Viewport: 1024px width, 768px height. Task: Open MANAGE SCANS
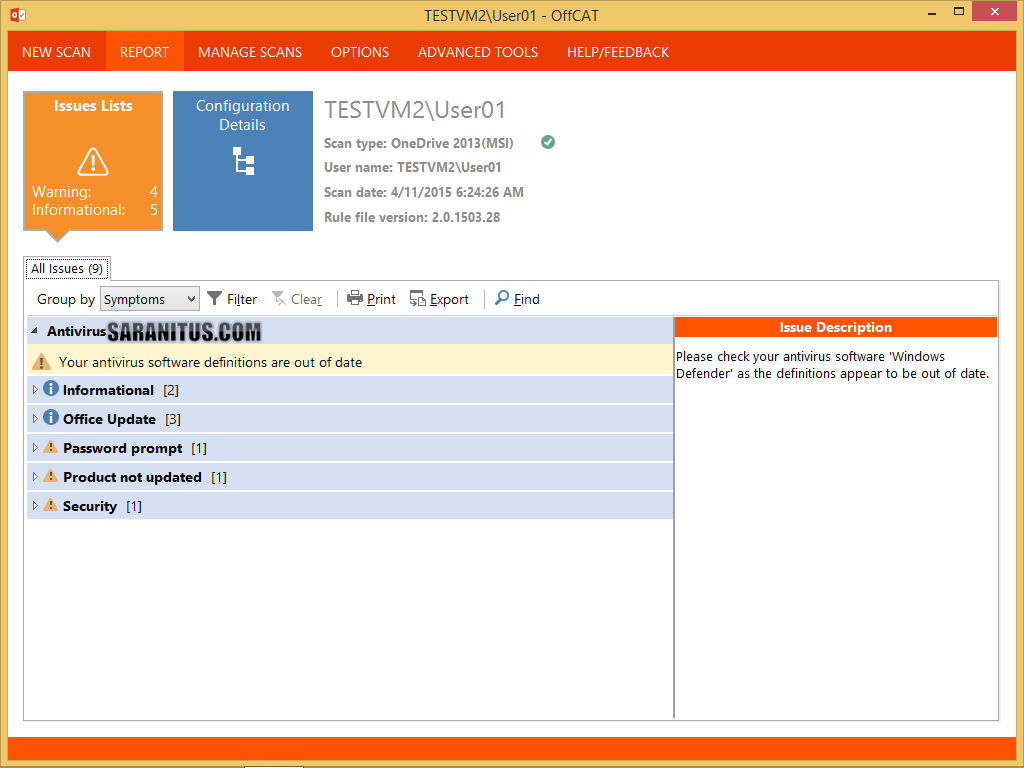(249, 52)
